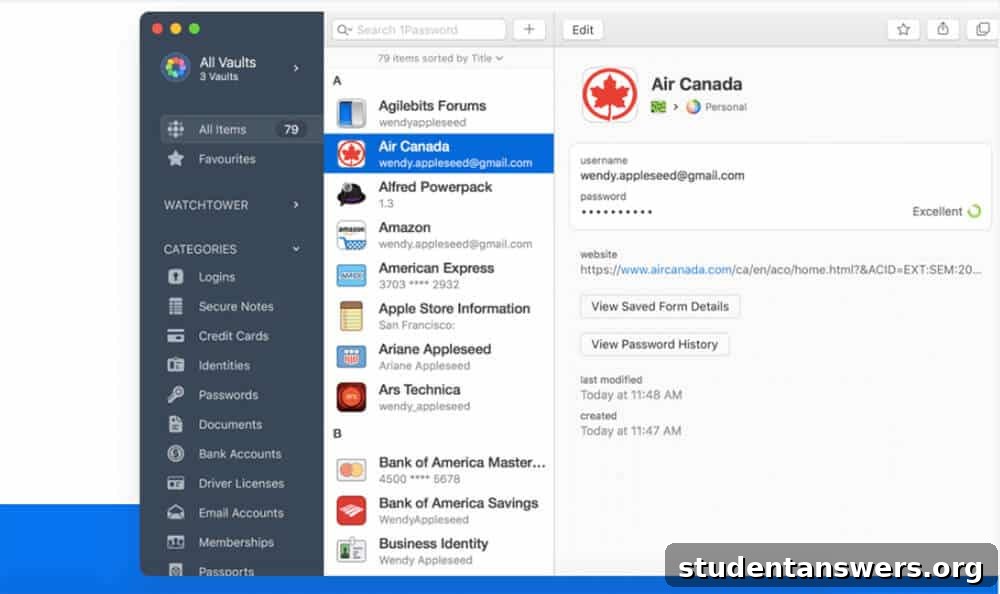Click the copy windows toolbar icon
1000x594 pixels.
point(983,29)
